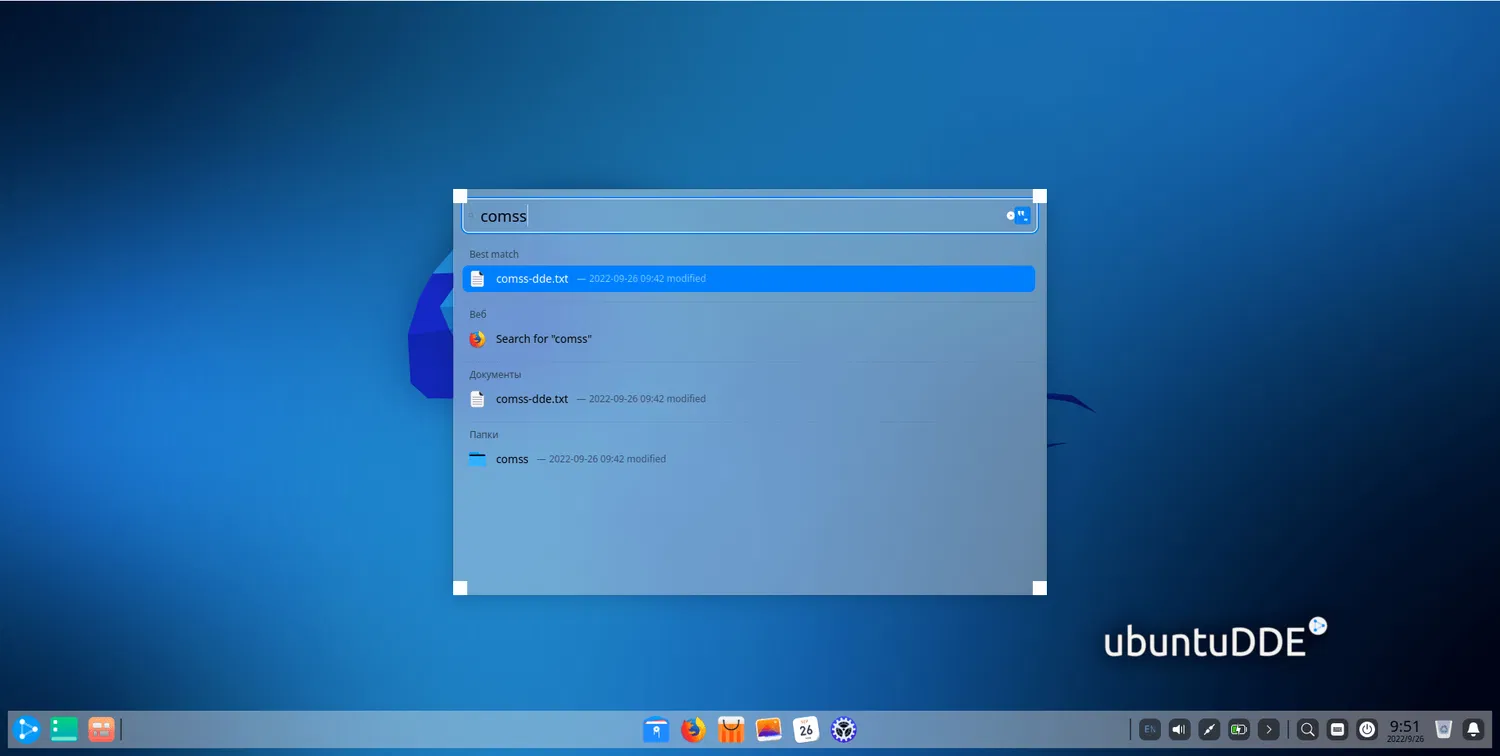Click the modified date under Документы
Screen dimensions: 1500x756
click(647, 399)
